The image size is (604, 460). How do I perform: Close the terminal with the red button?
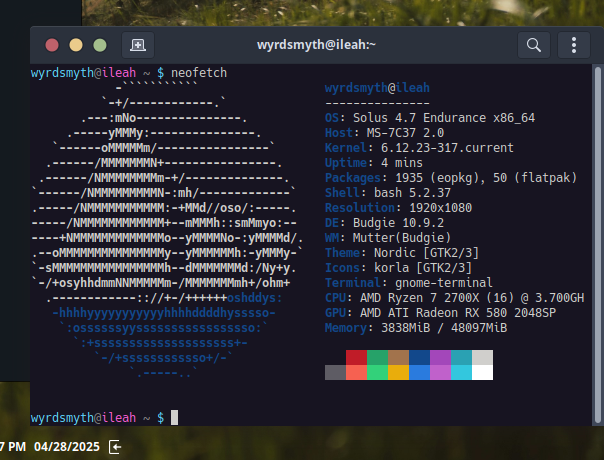tap(51, 45)
